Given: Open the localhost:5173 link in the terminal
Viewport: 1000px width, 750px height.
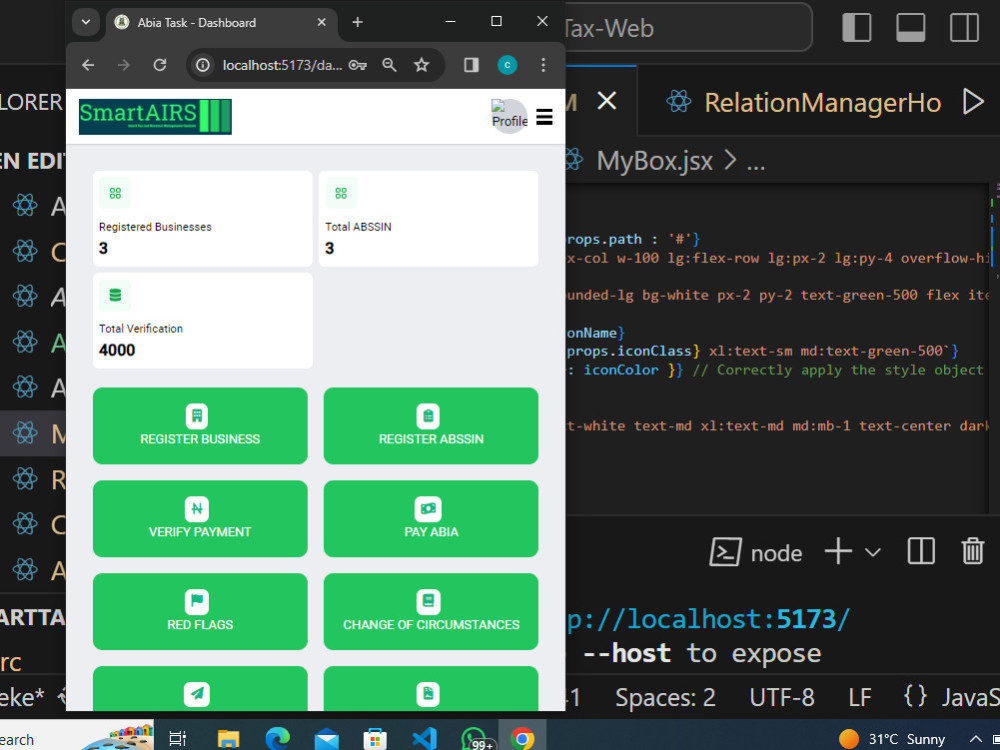Looking at the screenshot, I should click(708, 619).
